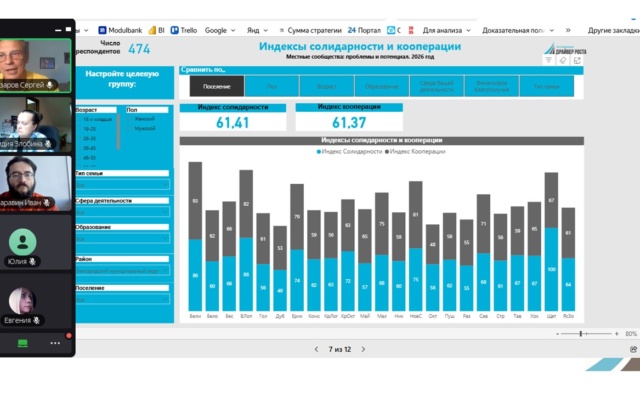This screenshot has width=640, height=395.
Task: Select the Финансовое благополучие tab
Action: [491, 86]
